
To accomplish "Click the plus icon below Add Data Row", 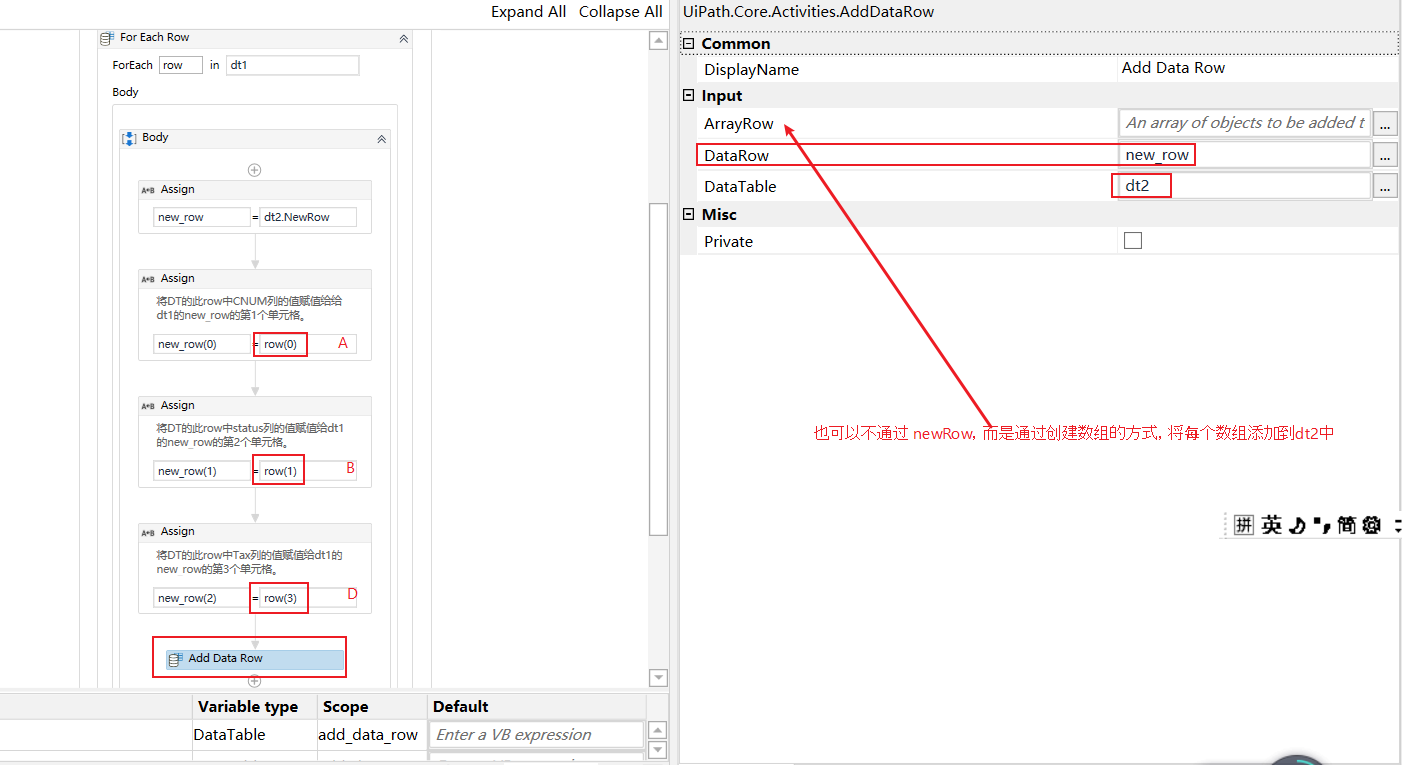I will pos(254,681).
